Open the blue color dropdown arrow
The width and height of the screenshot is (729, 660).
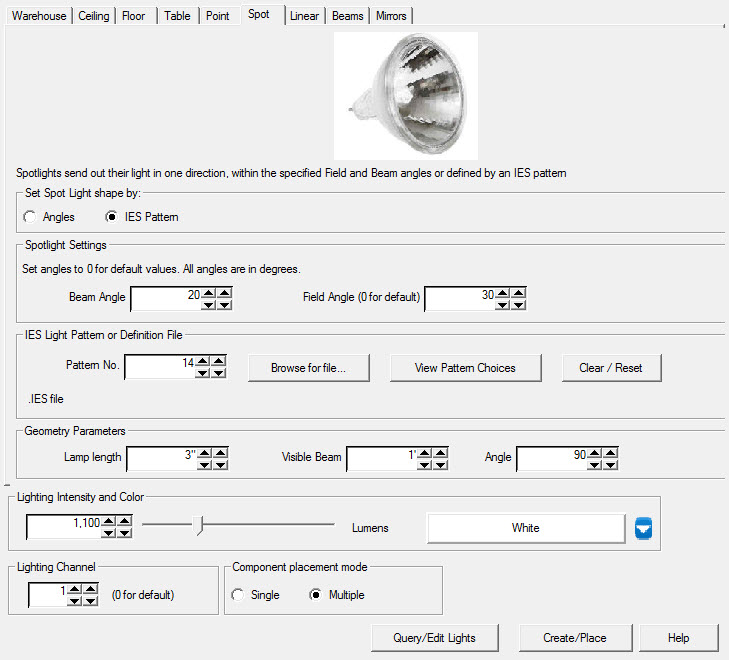[x=644, y=528]
